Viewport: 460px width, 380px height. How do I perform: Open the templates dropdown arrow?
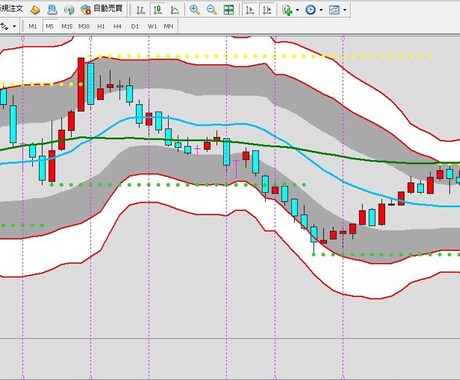[345, 10]
